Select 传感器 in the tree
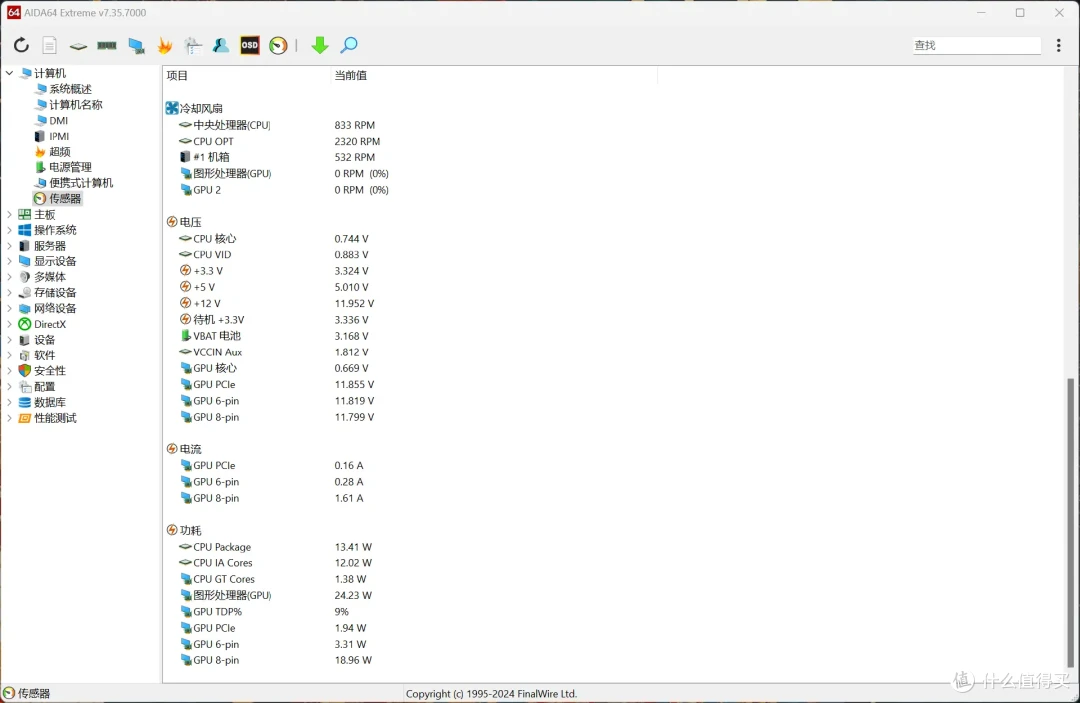1080x703 pixels. 65,198
